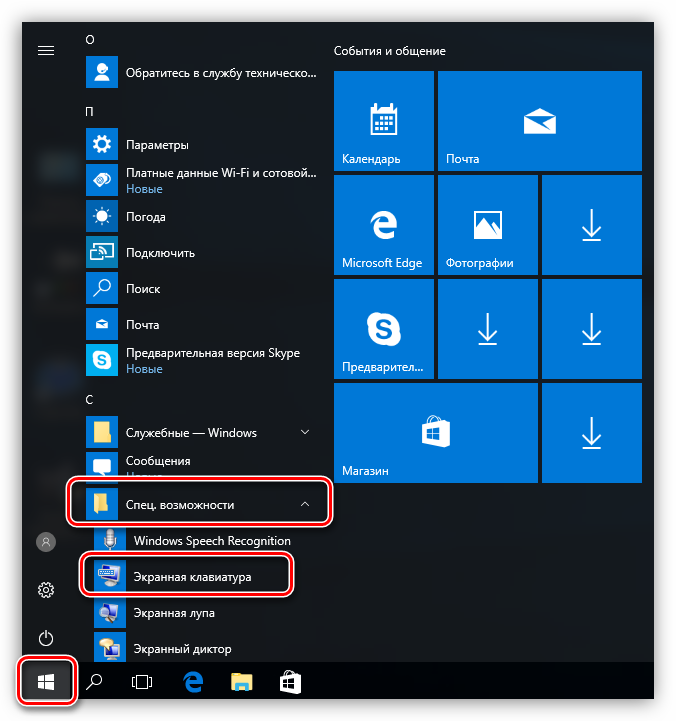Screen dimensions: 676x721
Task: Click download tile right of Магазин
Action: coord(592,433)
